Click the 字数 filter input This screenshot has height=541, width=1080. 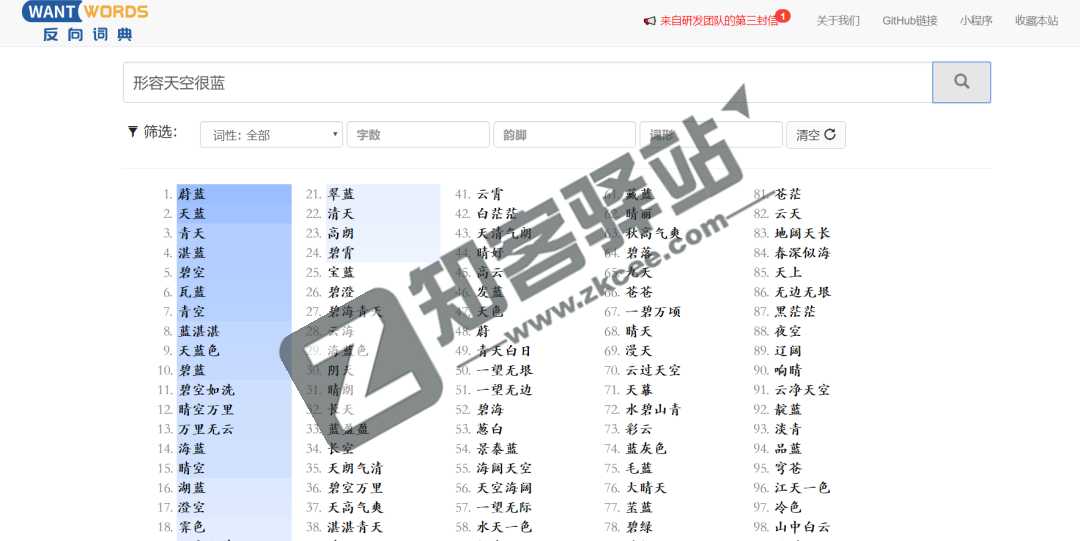(418, 135)
